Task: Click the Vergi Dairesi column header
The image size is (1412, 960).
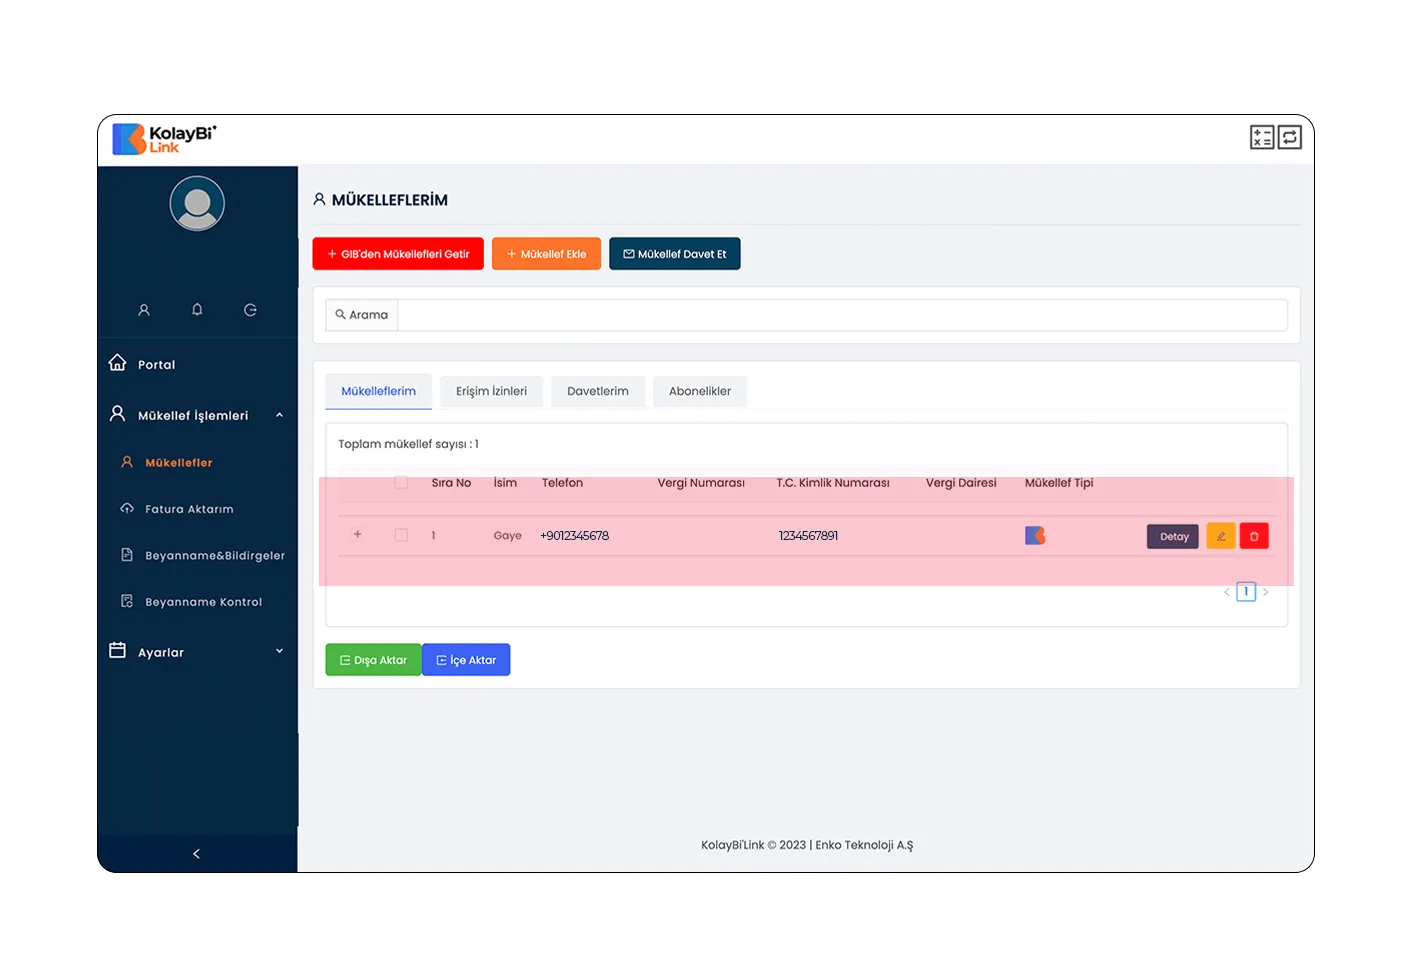Action: click(961, 483)
